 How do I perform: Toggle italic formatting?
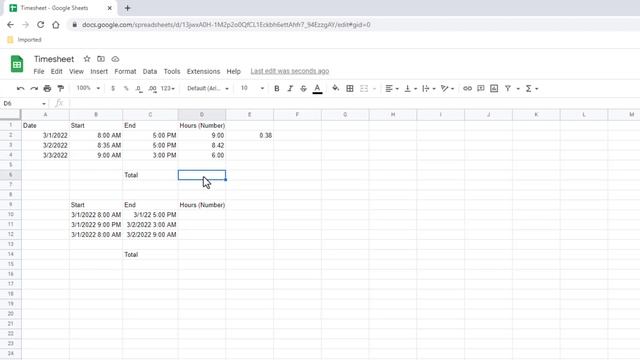(x=290, y=89)
